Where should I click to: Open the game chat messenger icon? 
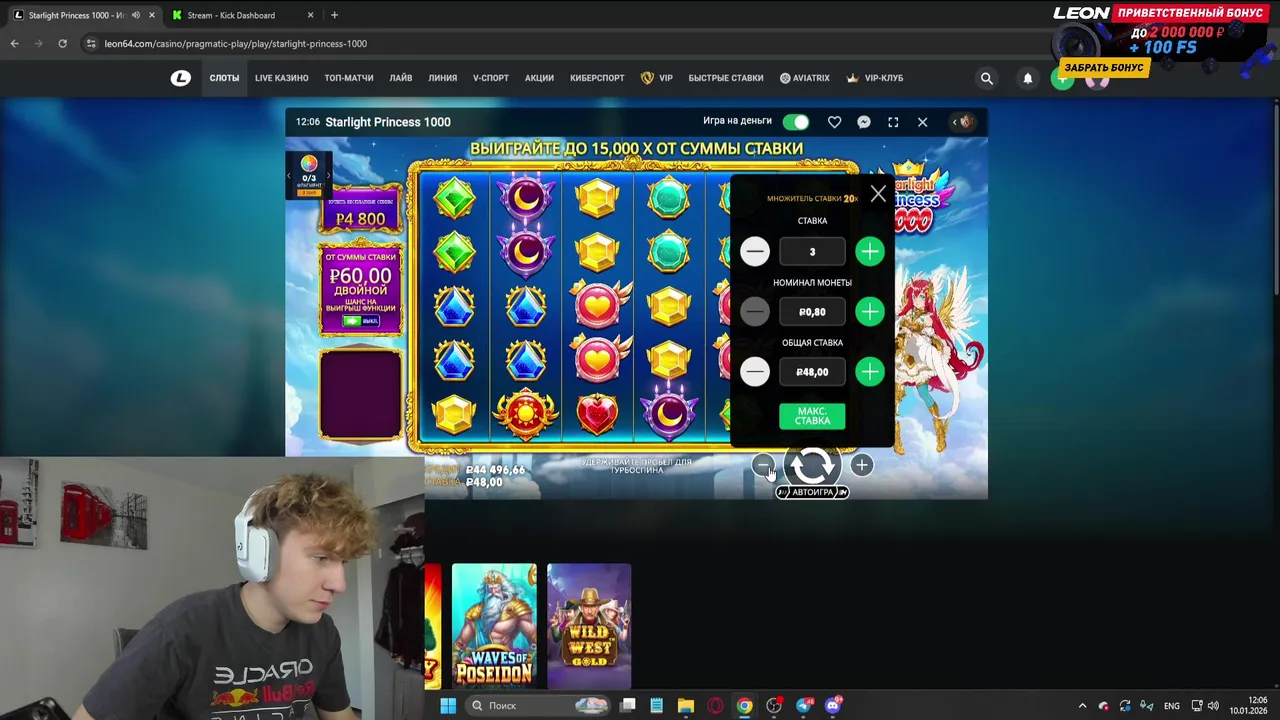[864, 122]
